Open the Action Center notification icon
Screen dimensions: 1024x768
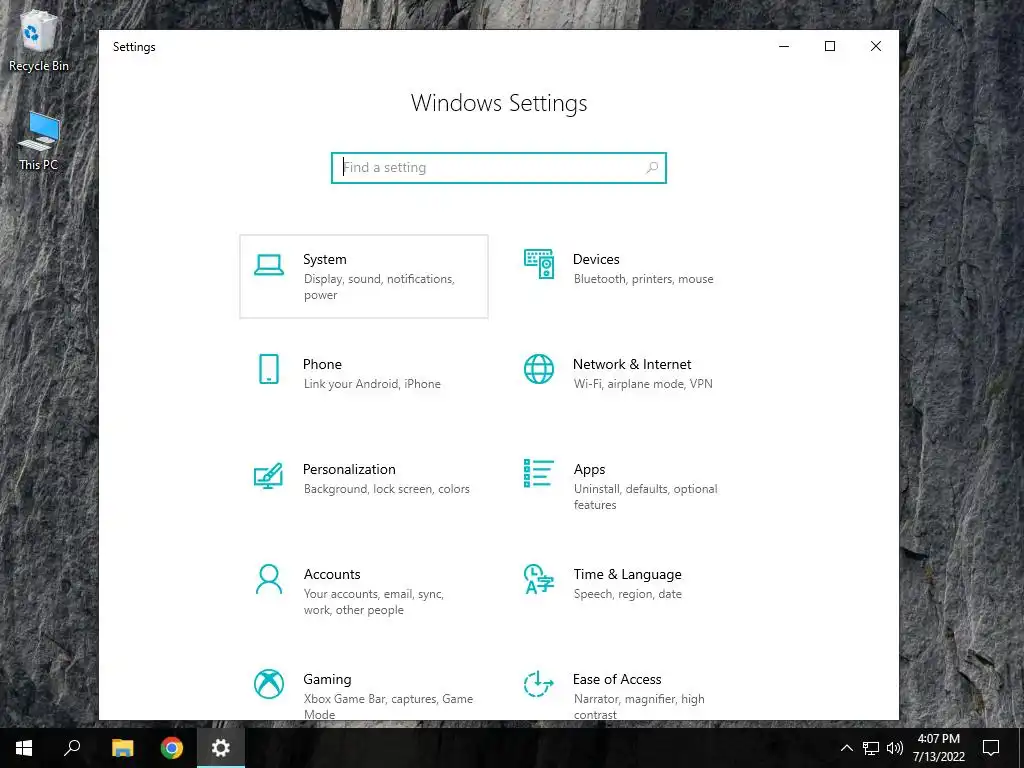point(991,748)
